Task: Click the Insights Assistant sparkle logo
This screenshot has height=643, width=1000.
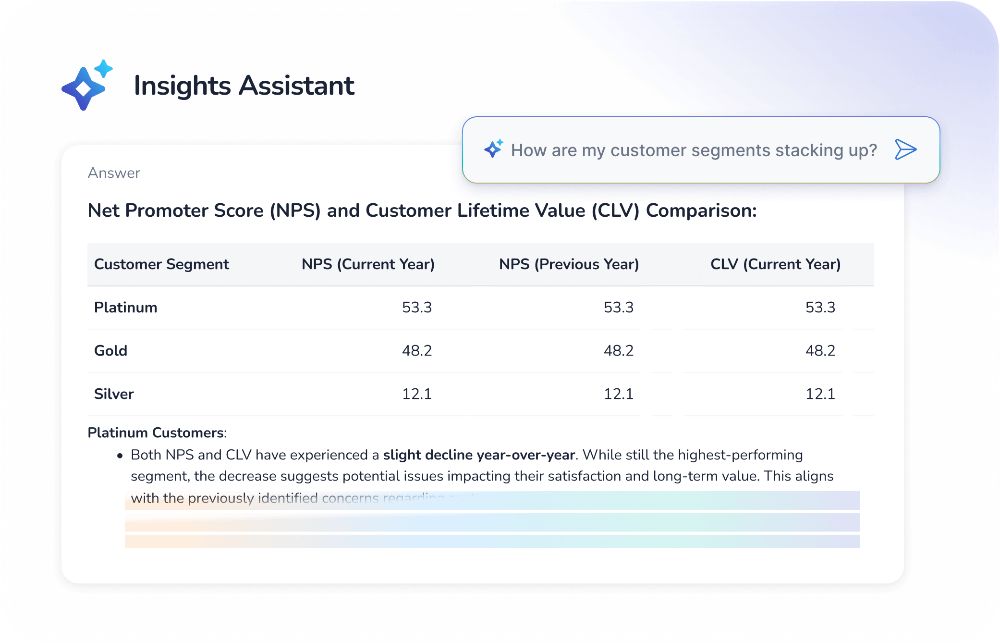Action: click(x=87, y=85)
